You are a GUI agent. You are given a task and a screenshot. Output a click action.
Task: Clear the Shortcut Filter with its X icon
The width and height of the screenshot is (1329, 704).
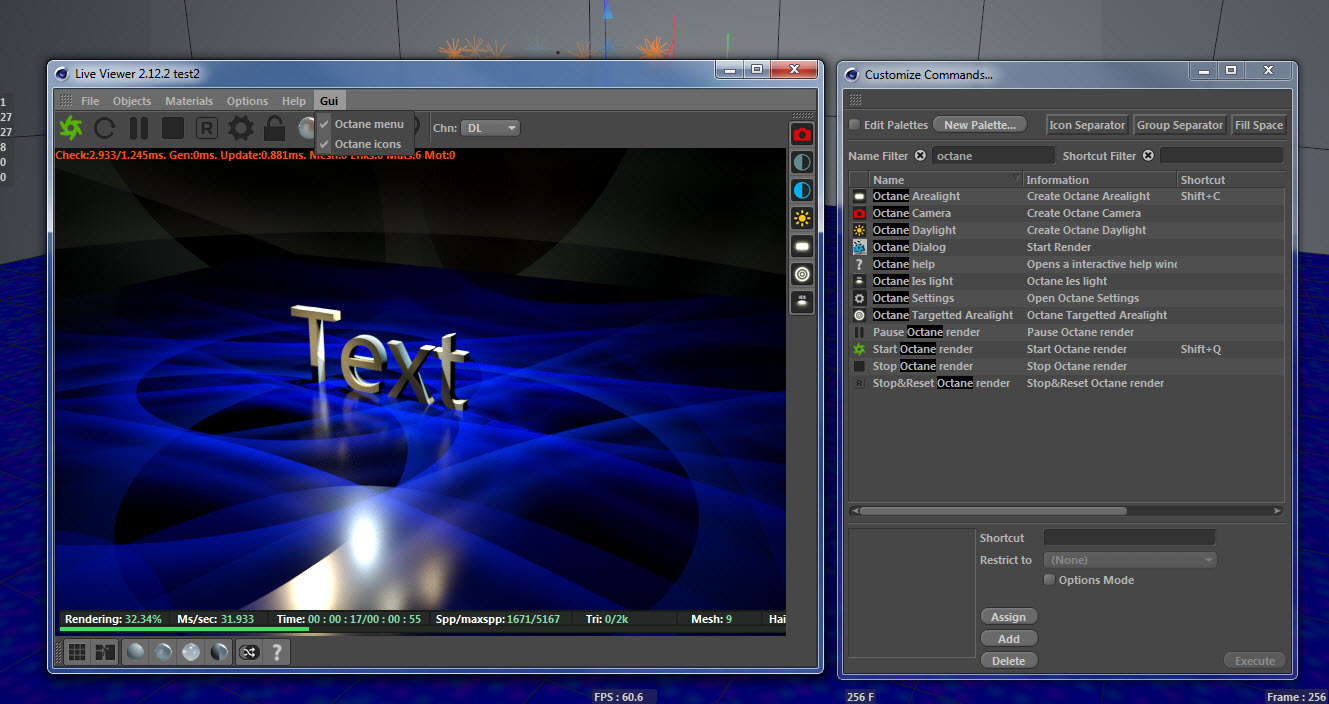[1148, 156]
